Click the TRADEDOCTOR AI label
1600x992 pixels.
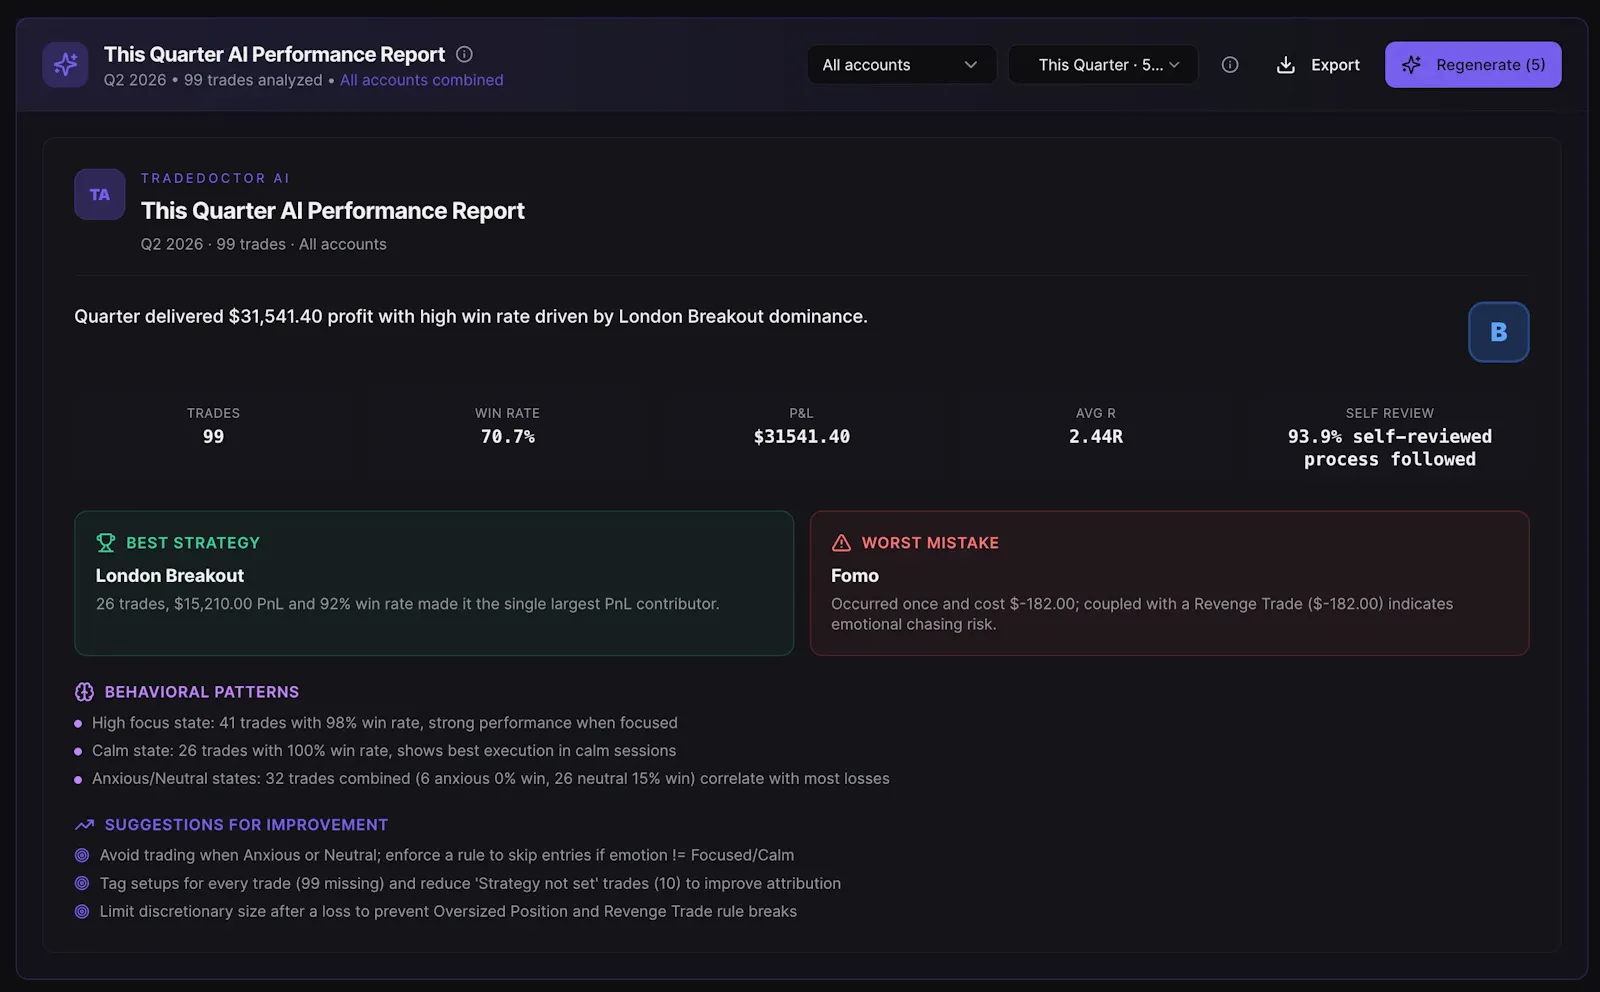pos(215,178)
